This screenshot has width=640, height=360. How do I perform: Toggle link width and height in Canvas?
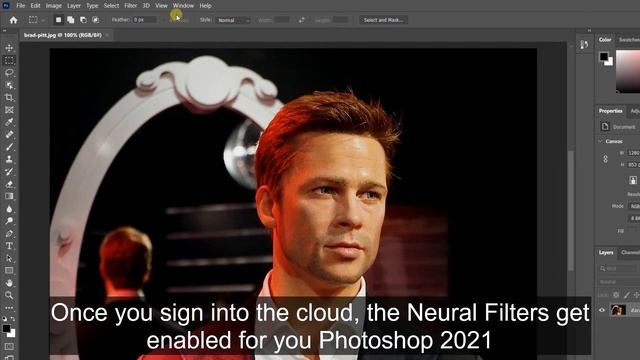pos(606,159)
